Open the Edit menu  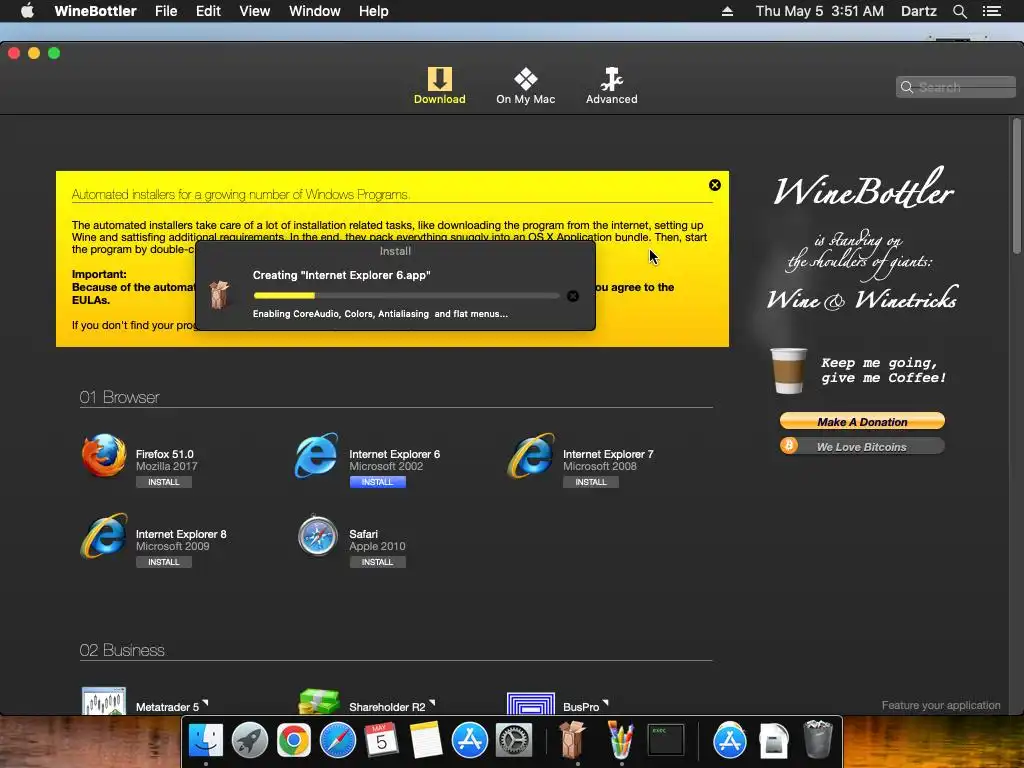(x=208, y=11)
